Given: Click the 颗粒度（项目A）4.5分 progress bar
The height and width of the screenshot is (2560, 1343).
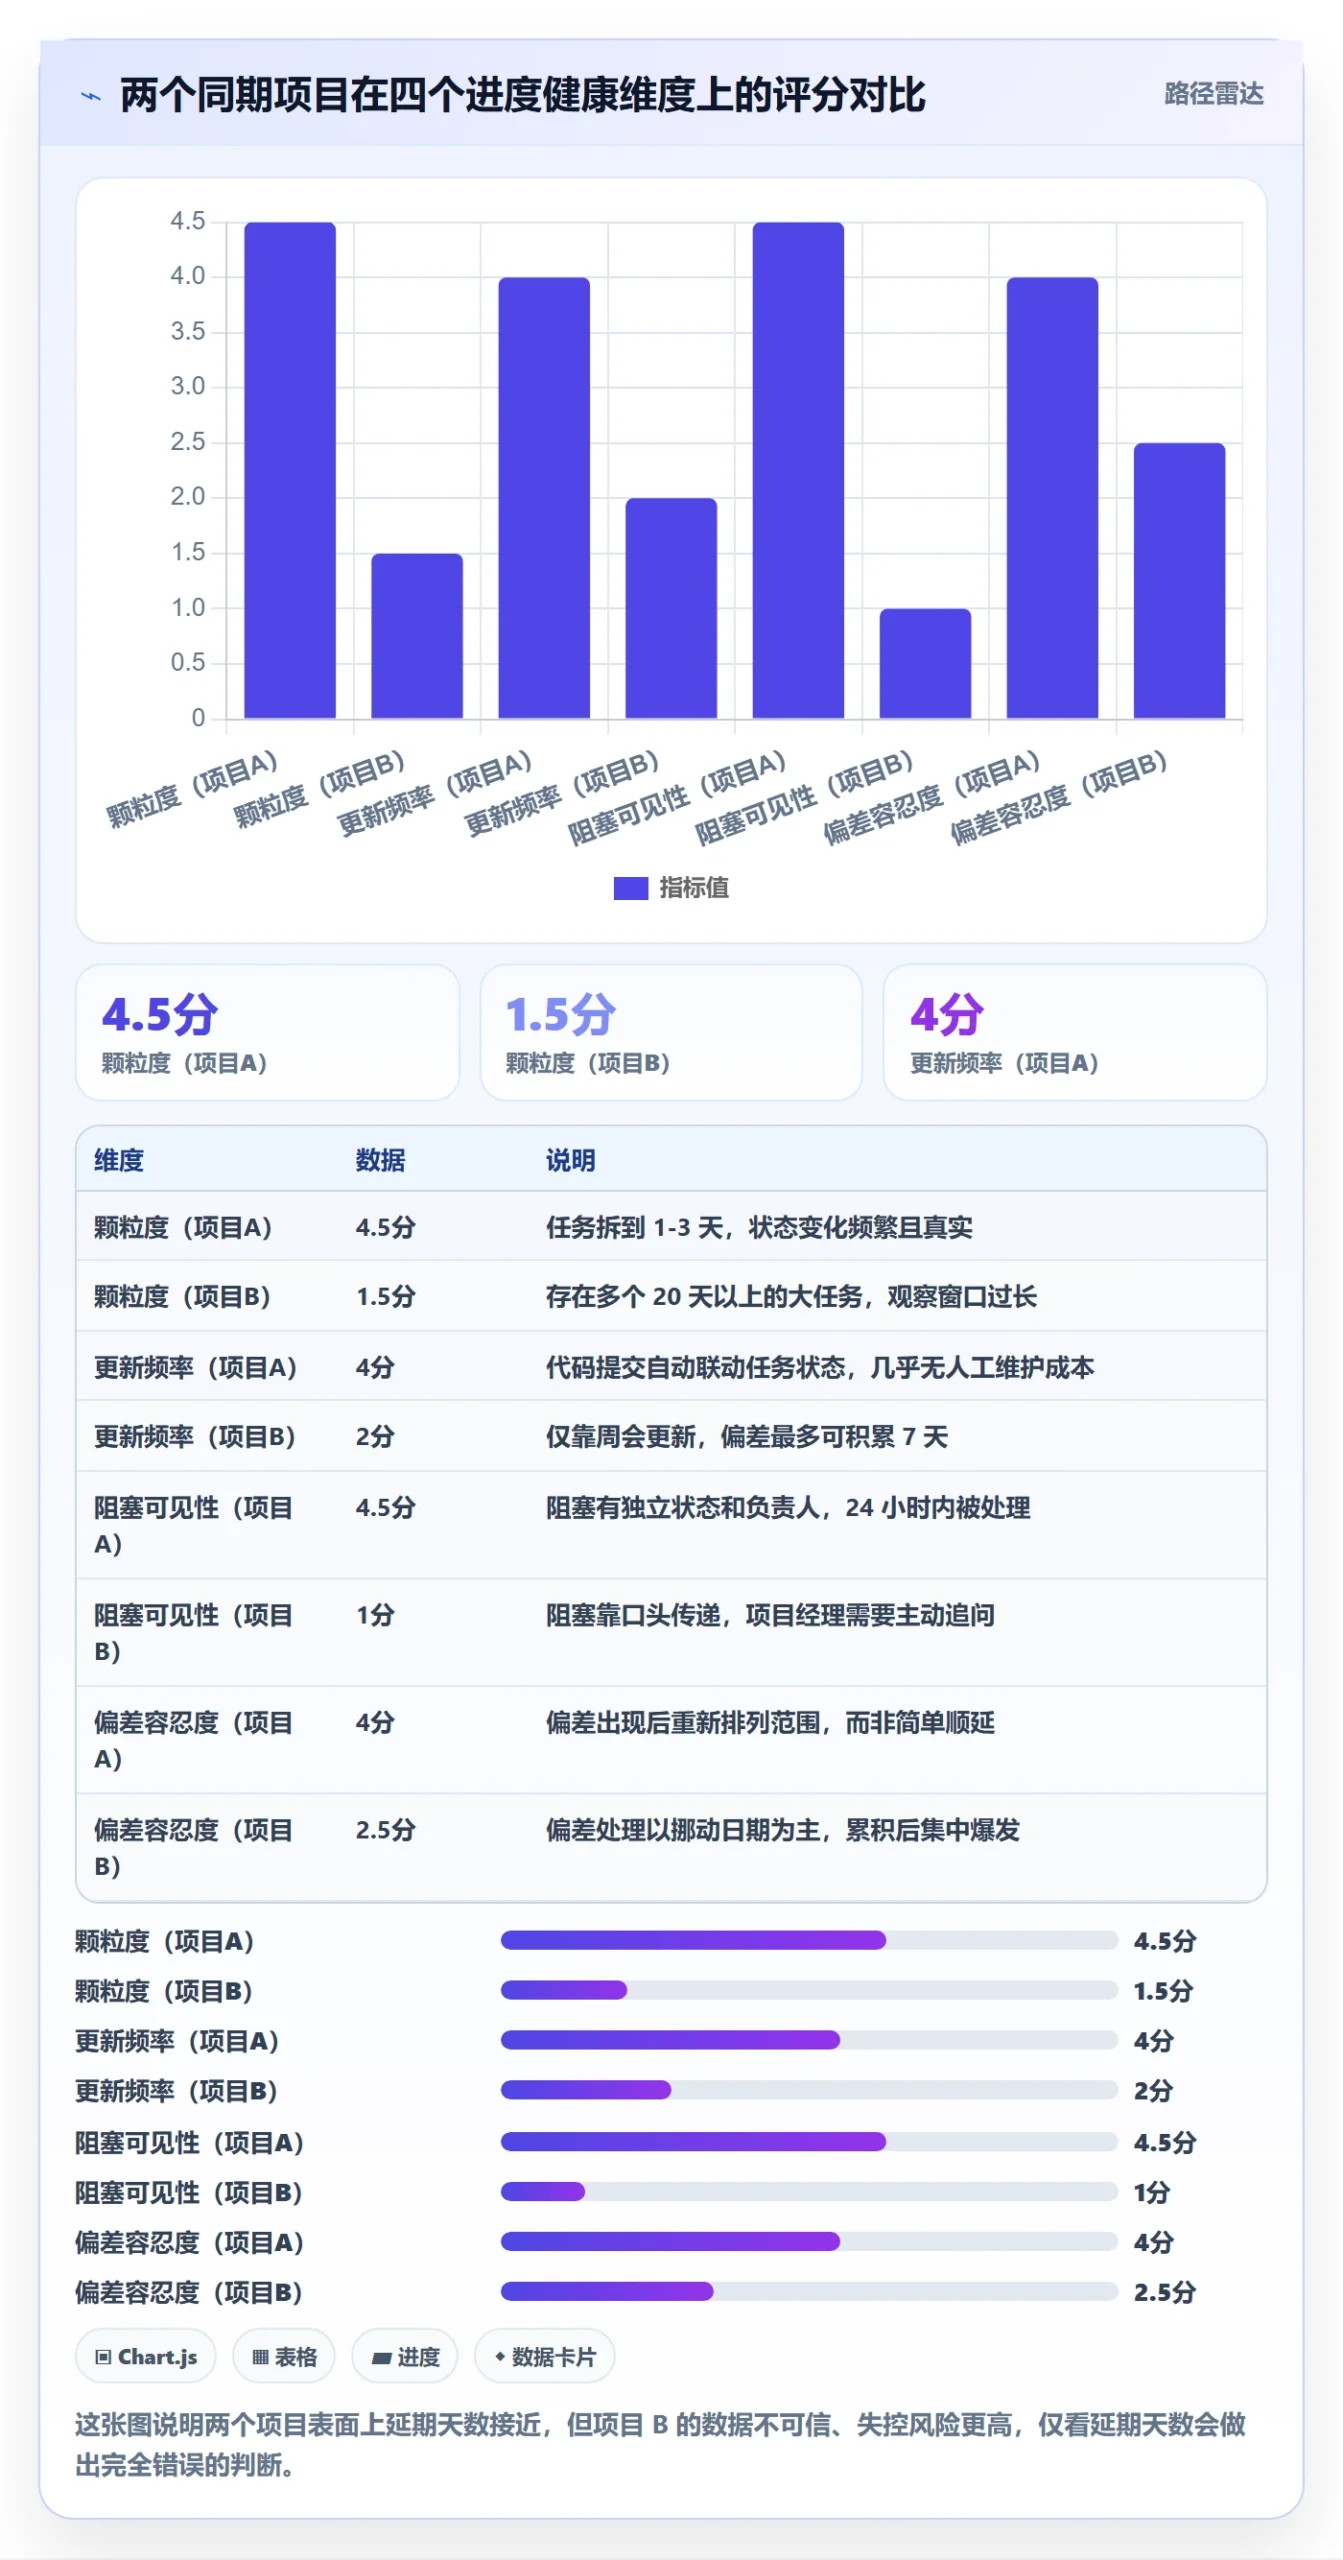Looking at the screenshot, I should (x=809, y=1940).
